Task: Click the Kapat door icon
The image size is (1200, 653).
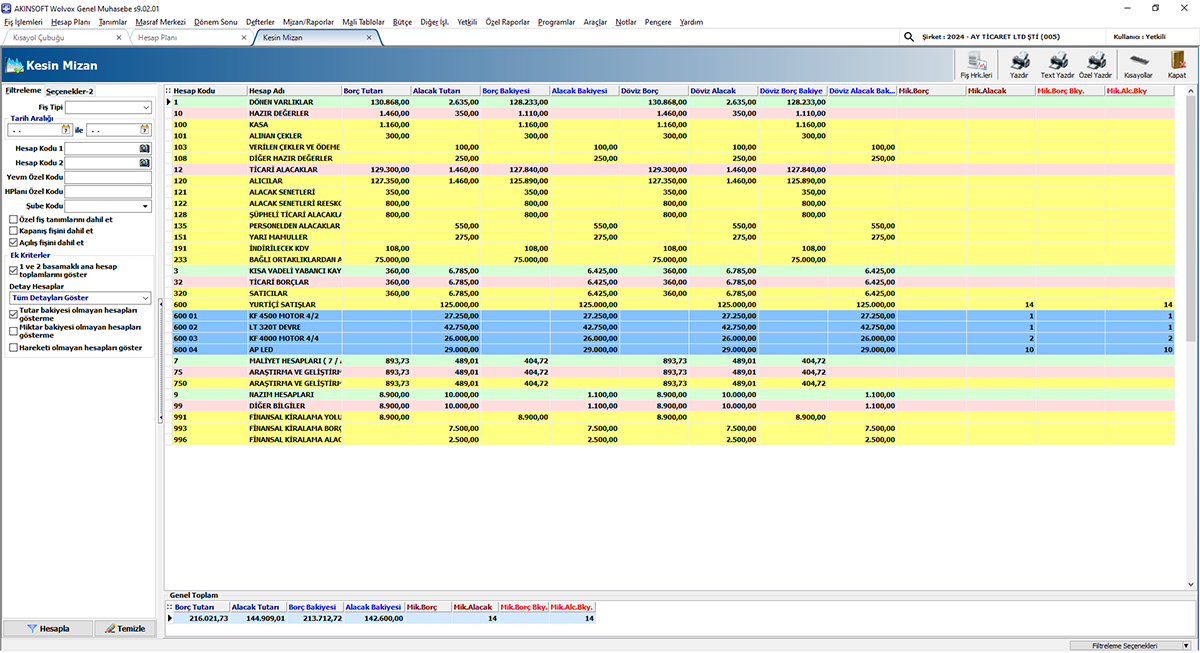Action: click(x=1177, y=64)
